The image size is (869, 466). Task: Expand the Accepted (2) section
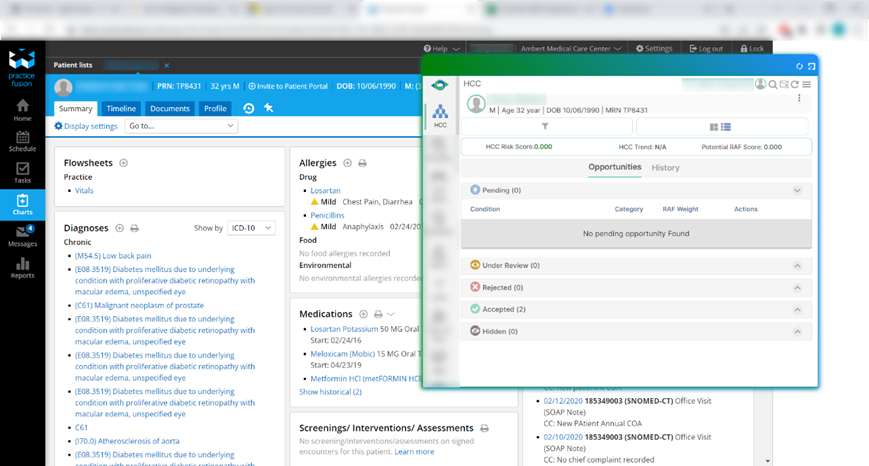tap(797, 309)
